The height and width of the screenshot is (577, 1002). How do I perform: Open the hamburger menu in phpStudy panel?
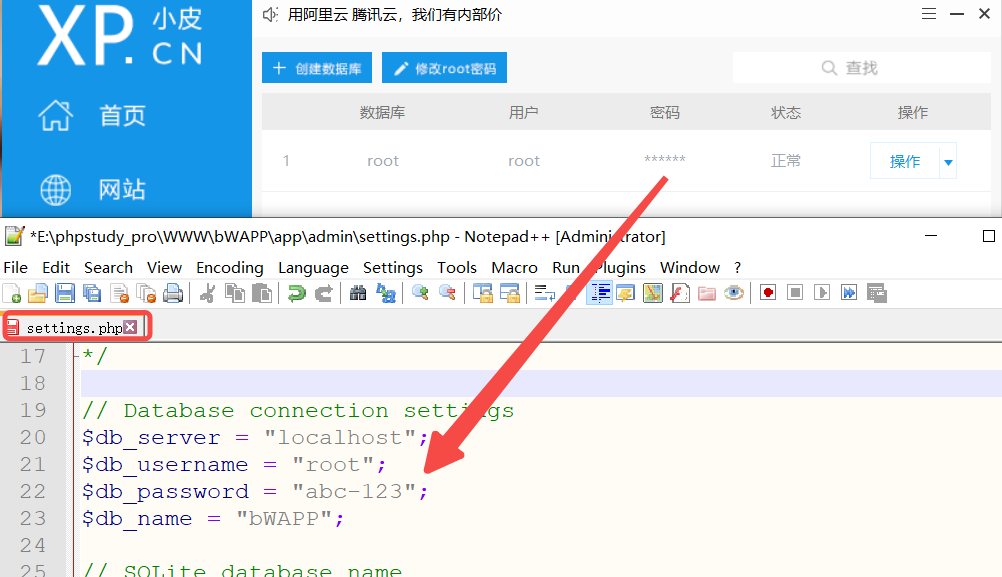click(x=930, y=14)
